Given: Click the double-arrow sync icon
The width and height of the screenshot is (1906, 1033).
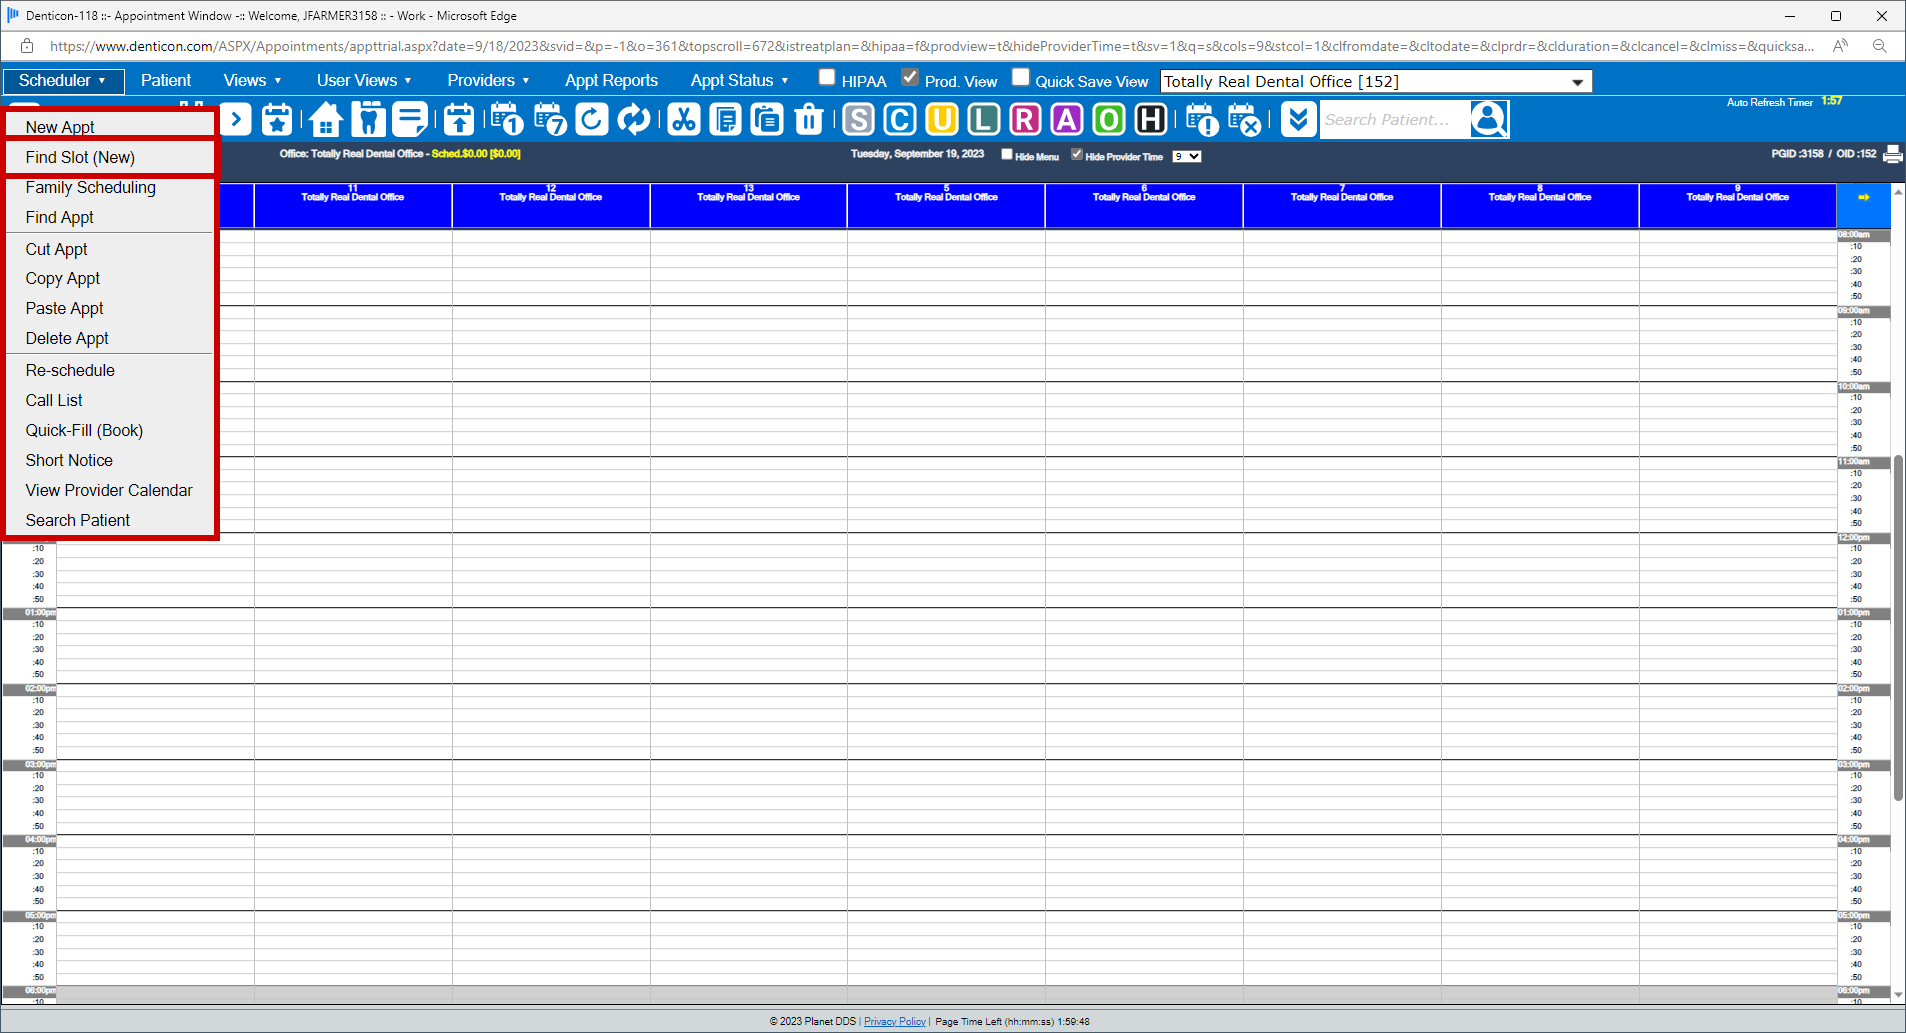Looking at the screenshot, I should click(634, 119).
